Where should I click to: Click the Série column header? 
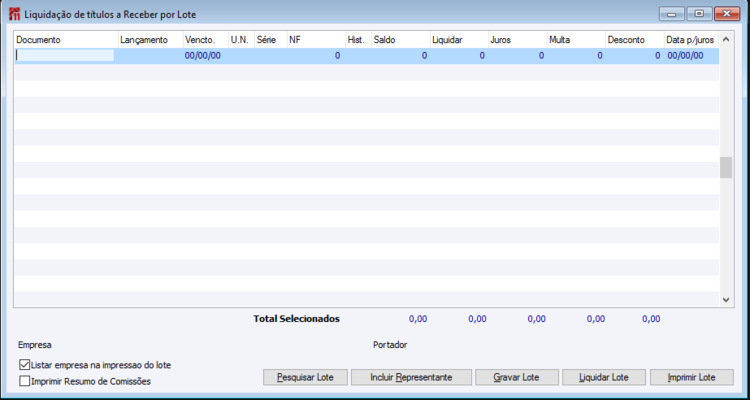pyautogui.click(x=271, y=40)
